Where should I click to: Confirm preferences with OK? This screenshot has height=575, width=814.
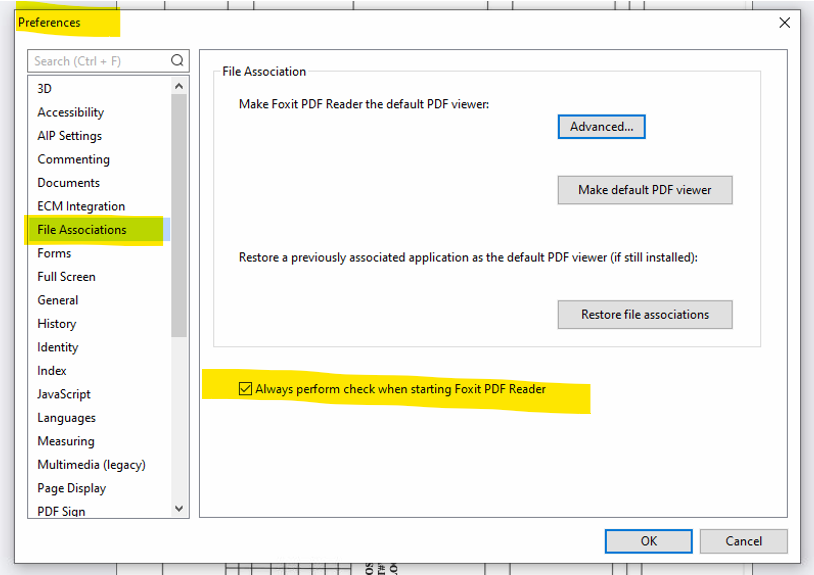pyautogui.click(x=648, y=541)
